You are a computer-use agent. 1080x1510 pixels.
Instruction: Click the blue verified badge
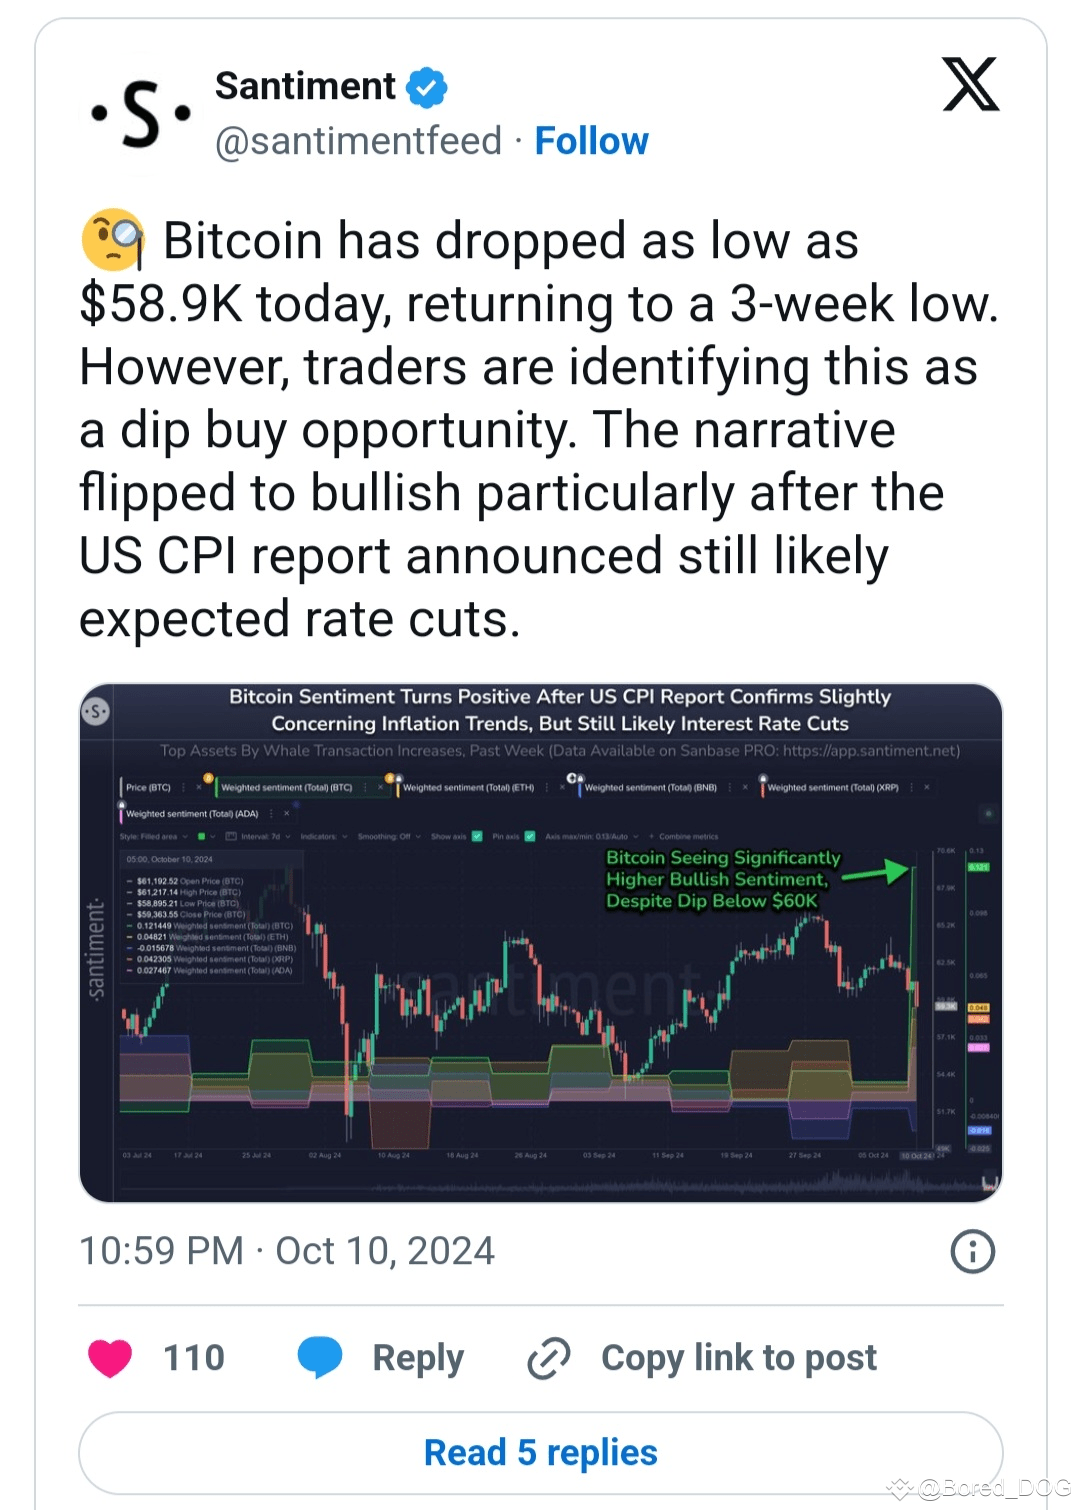click(427, 87)
